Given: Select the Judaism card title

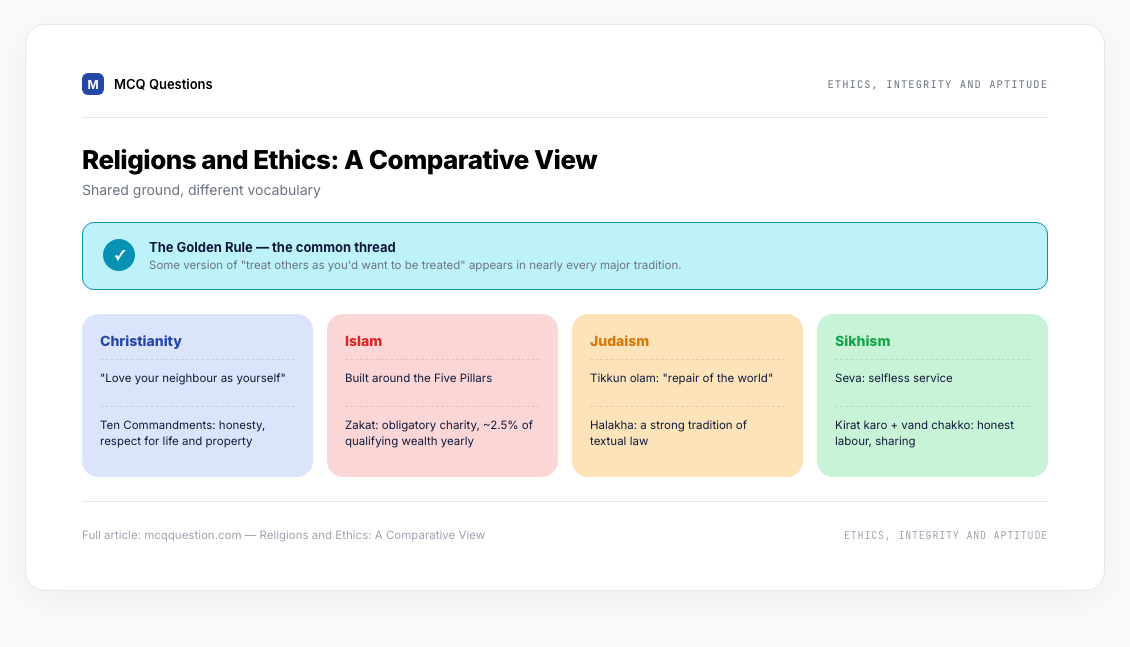Looking at the screenshot, I should [619, 341].
